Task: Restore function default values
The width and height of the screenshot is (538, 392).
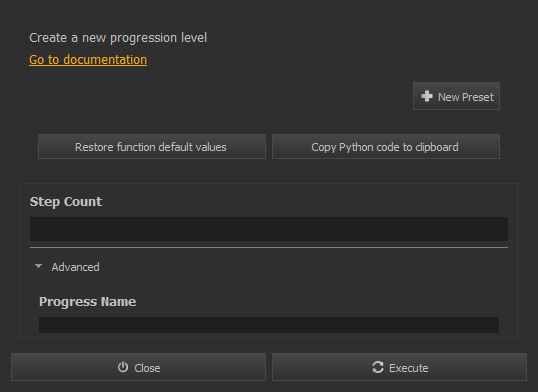Action: (152, 147)
